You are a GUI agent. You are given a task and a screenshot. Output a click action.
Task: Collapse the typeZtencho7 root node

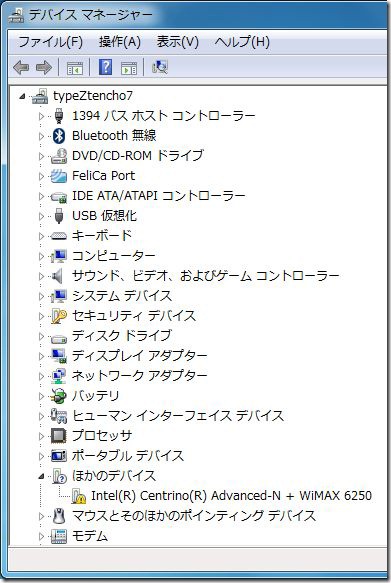(x=22, y=96)
